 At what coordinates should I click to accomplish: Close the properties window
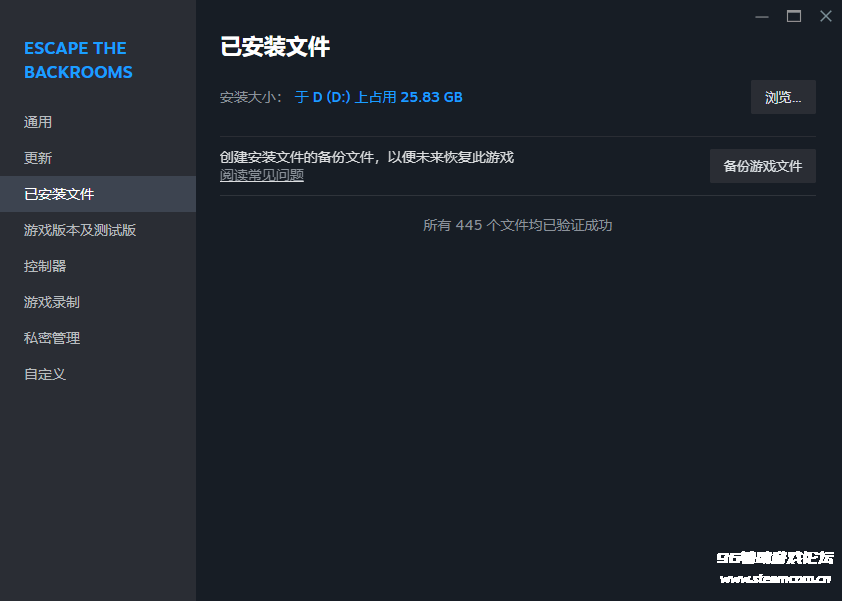click(826, 17)
